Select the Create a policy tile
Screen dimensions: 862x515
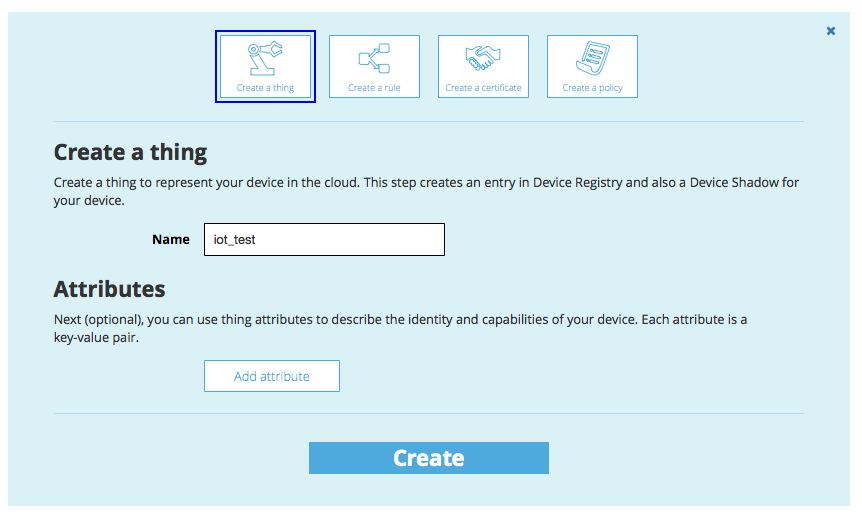pyautogui.click(x=592, y=67)
